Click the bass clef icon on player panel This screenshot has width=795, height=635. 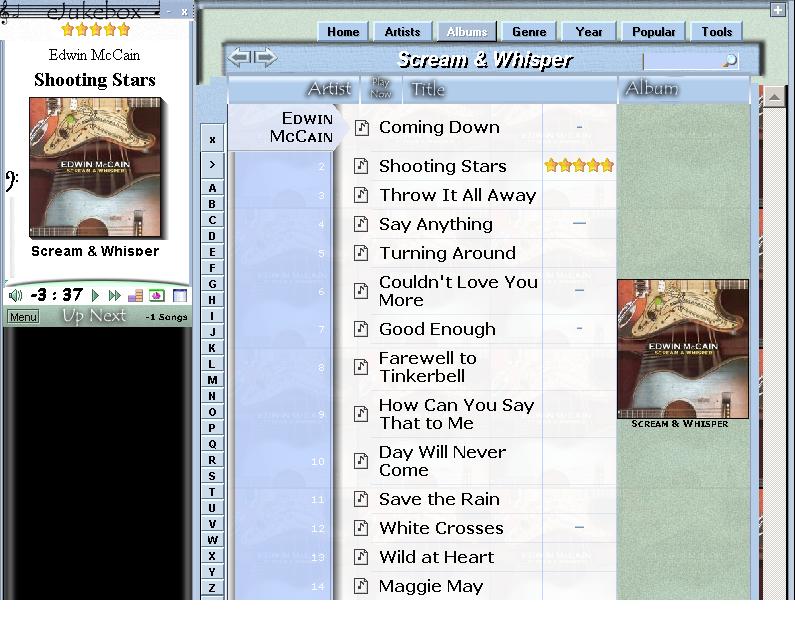(11, 181)
